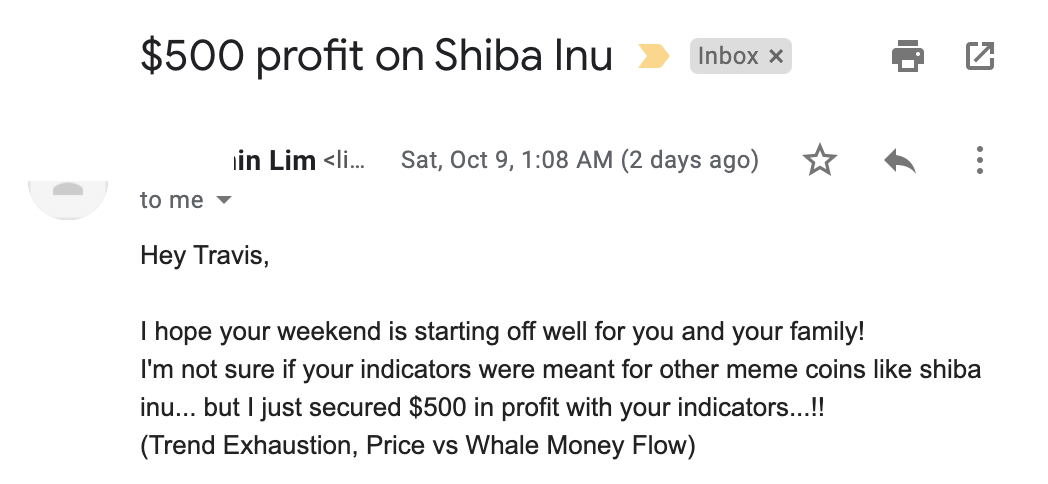Click the line mentioning 'other meme coins'
The width and height of the screenshot is (1048, 484).
[561, 370]
